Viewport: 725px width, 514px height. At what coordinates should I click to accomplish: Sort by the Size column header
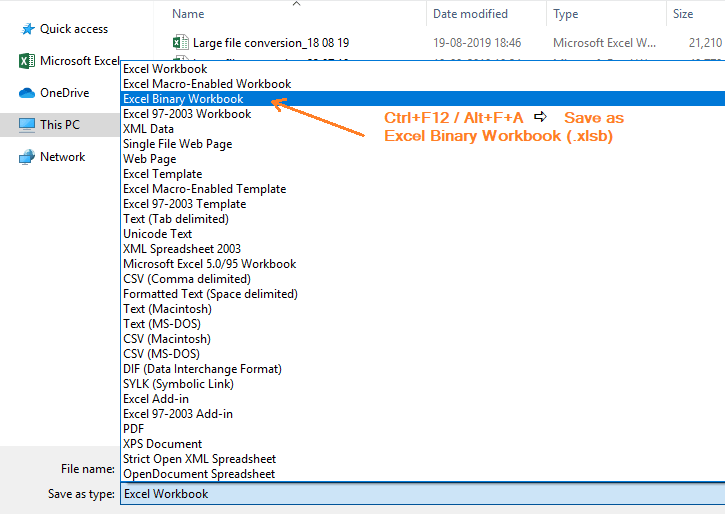(683, 14)
